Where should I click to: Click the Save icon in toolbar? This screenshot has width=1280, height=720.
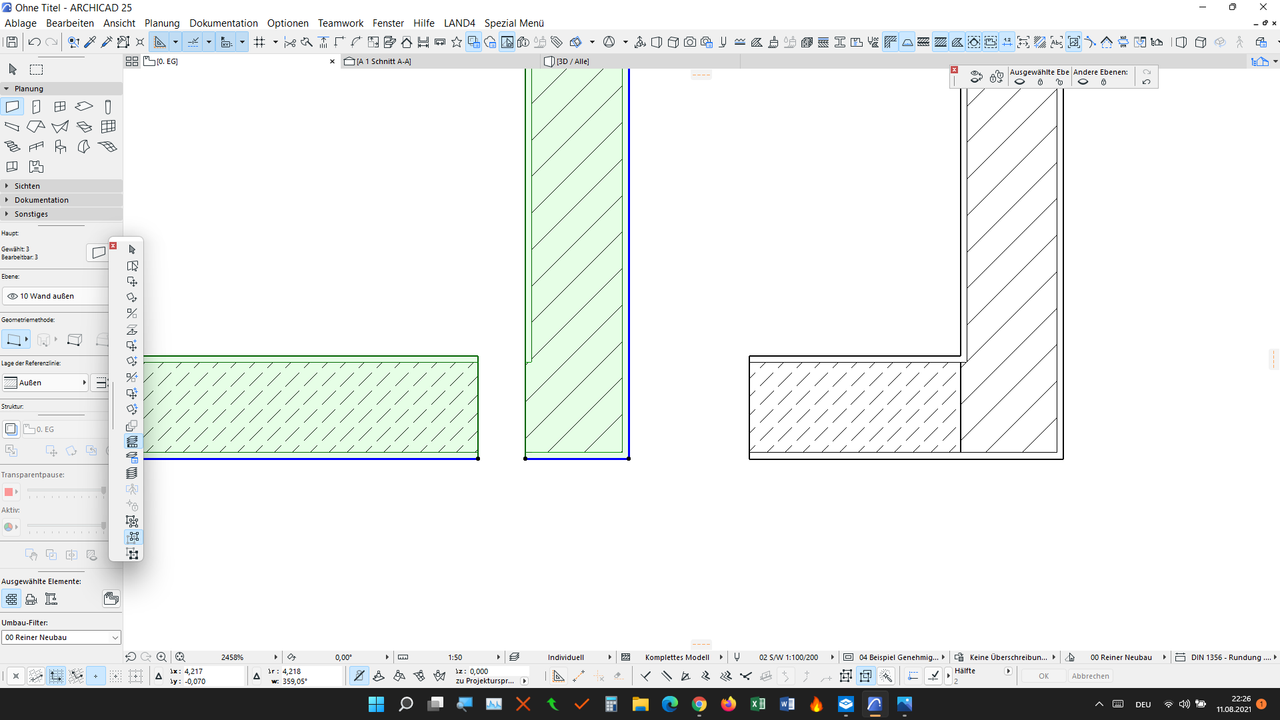pos(12,42)
